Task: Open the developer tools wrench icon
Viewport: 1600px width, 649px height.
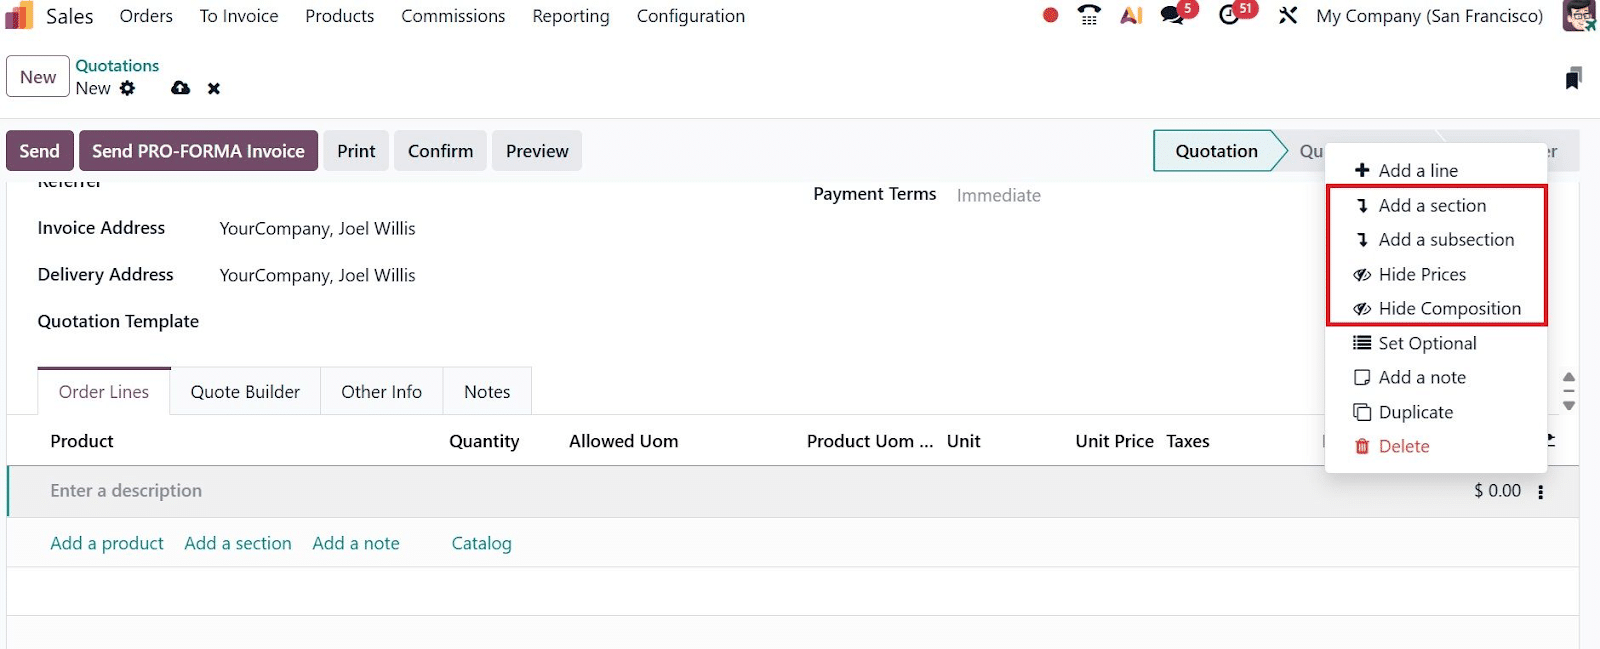Action: [x=1288, y=16]
